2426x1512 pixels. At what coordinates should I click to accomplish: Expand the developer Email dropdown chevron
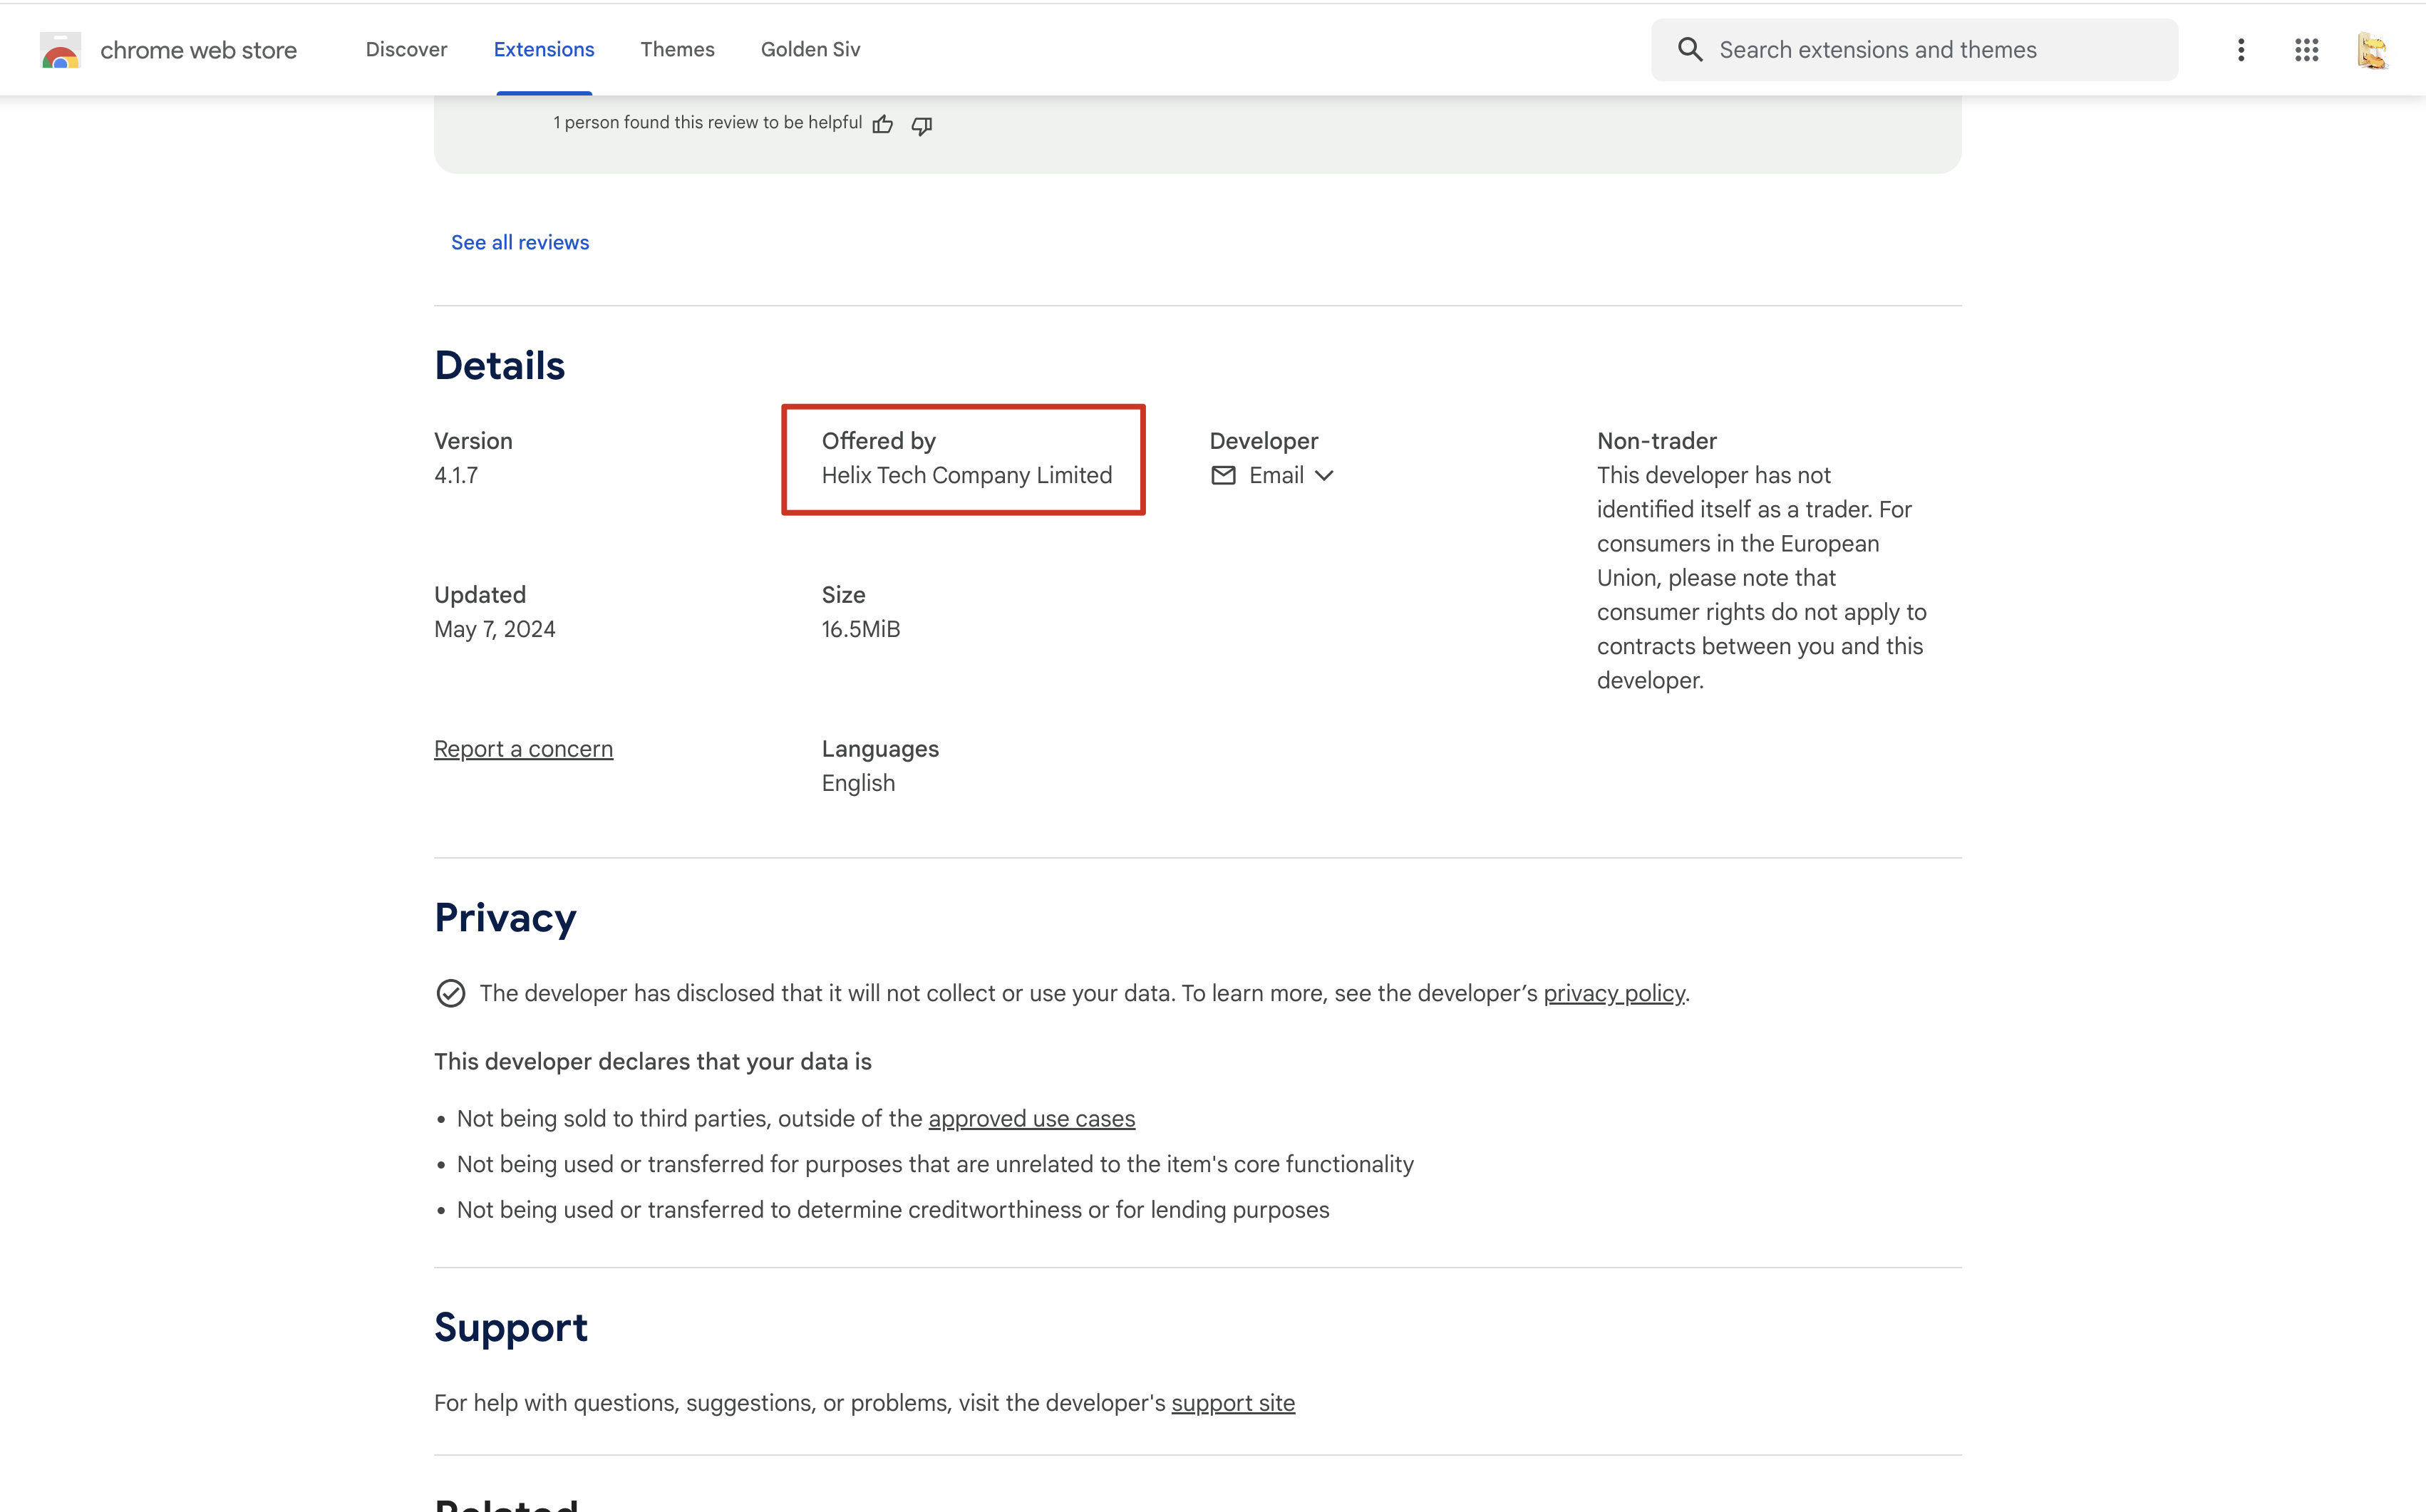[1324, 475]
